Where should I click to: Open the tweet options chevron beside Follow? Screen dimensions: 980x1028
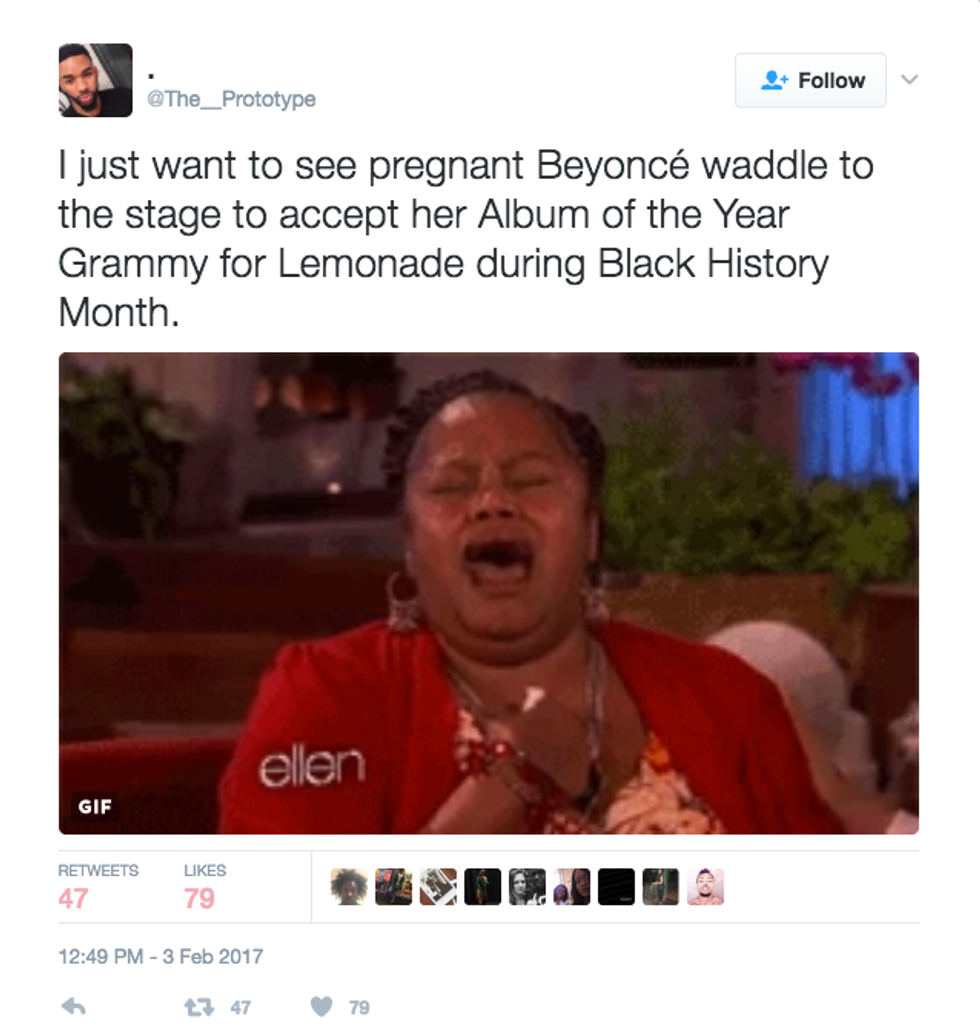[x=909, y=80]
